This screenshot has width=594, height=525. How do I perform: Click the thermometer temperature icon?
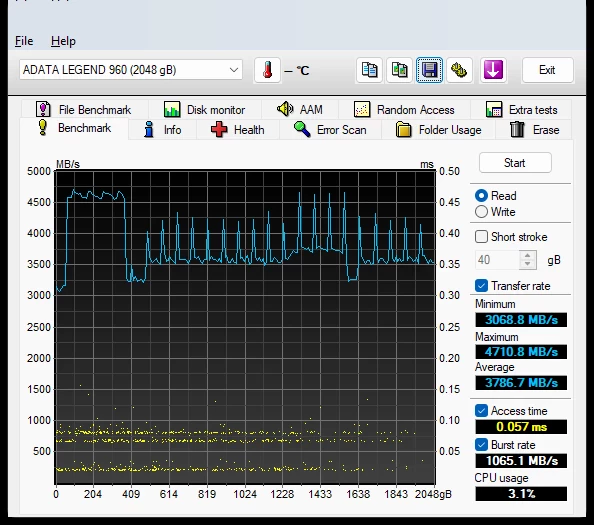pos(267,70)
